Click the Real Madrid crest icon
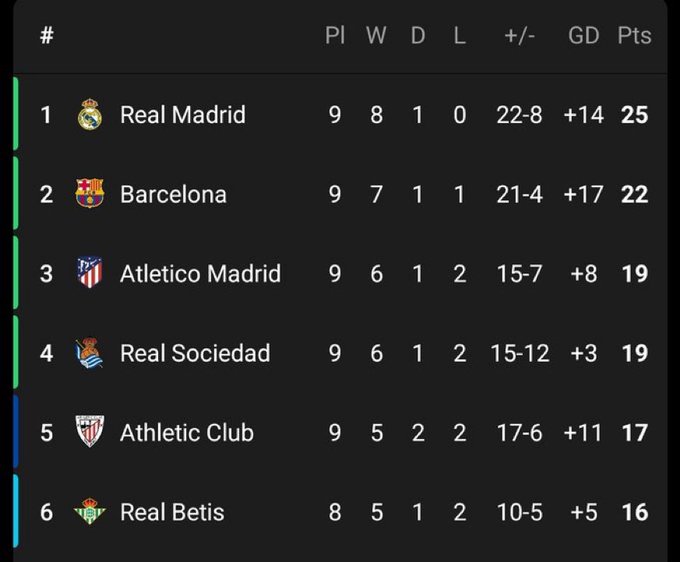 [90, 114]
